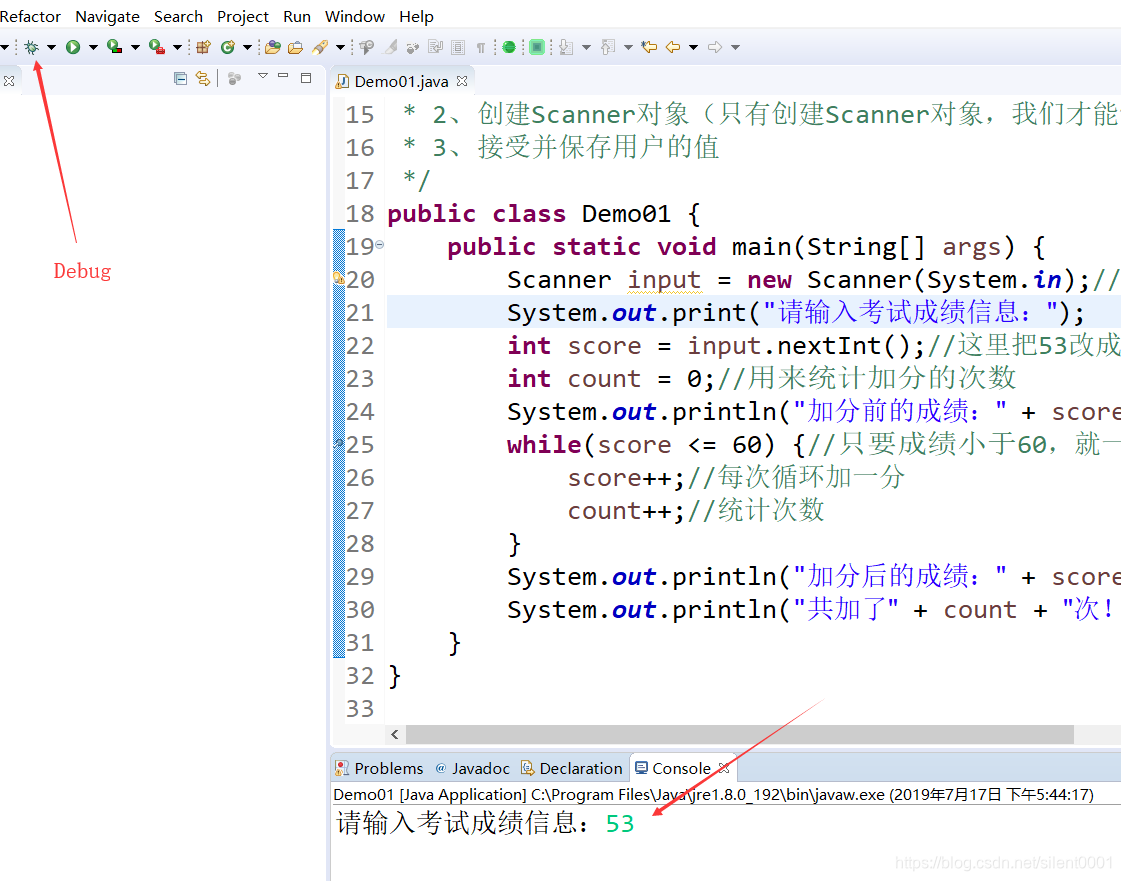The image size is (1121, 881).
Task: Click the Previous Annotation icon
Action: [608, 47]
